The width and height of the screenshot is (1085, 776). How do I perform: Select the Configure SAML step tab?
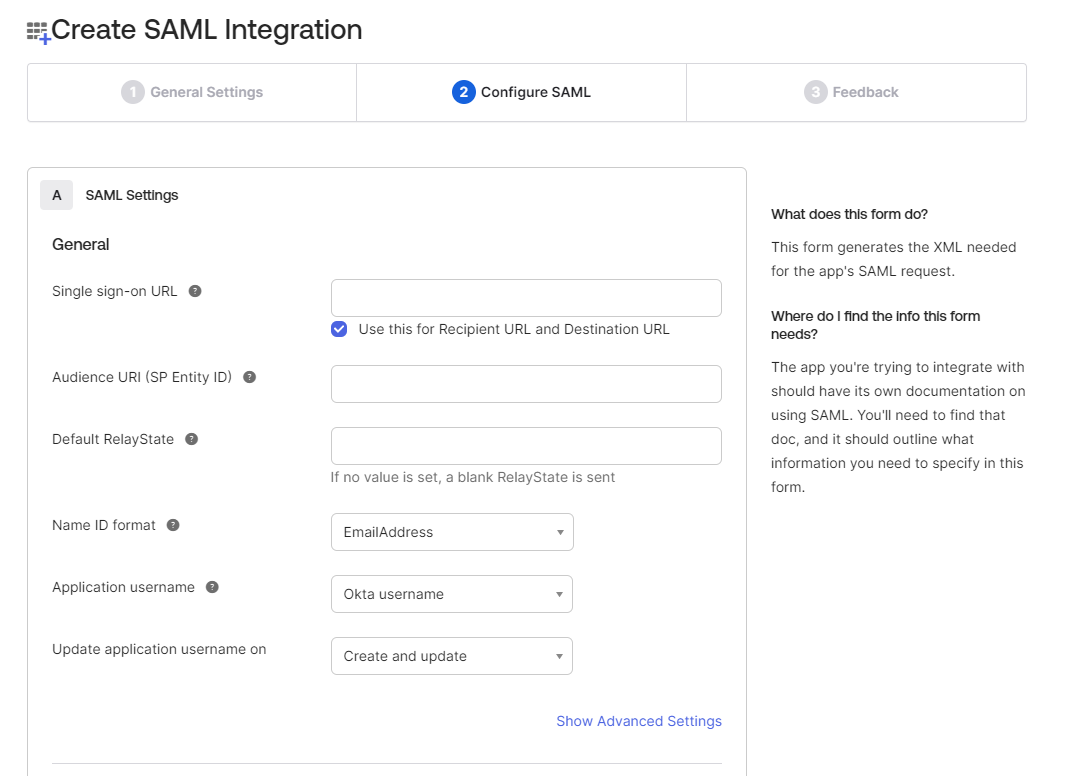click(x=522, y=92)
